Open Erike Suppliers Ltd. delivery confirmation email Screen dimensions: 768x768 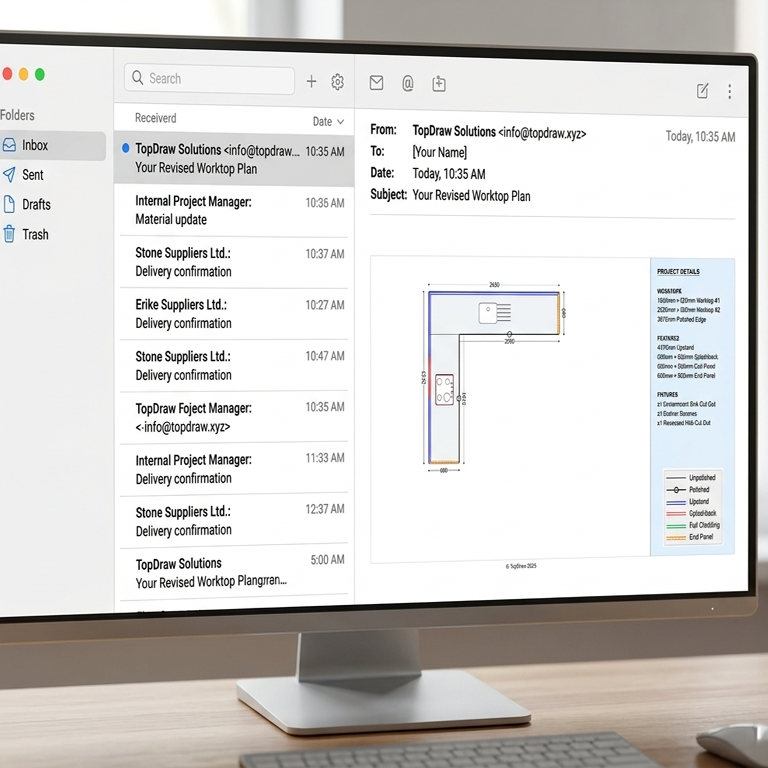pos(234,314)
